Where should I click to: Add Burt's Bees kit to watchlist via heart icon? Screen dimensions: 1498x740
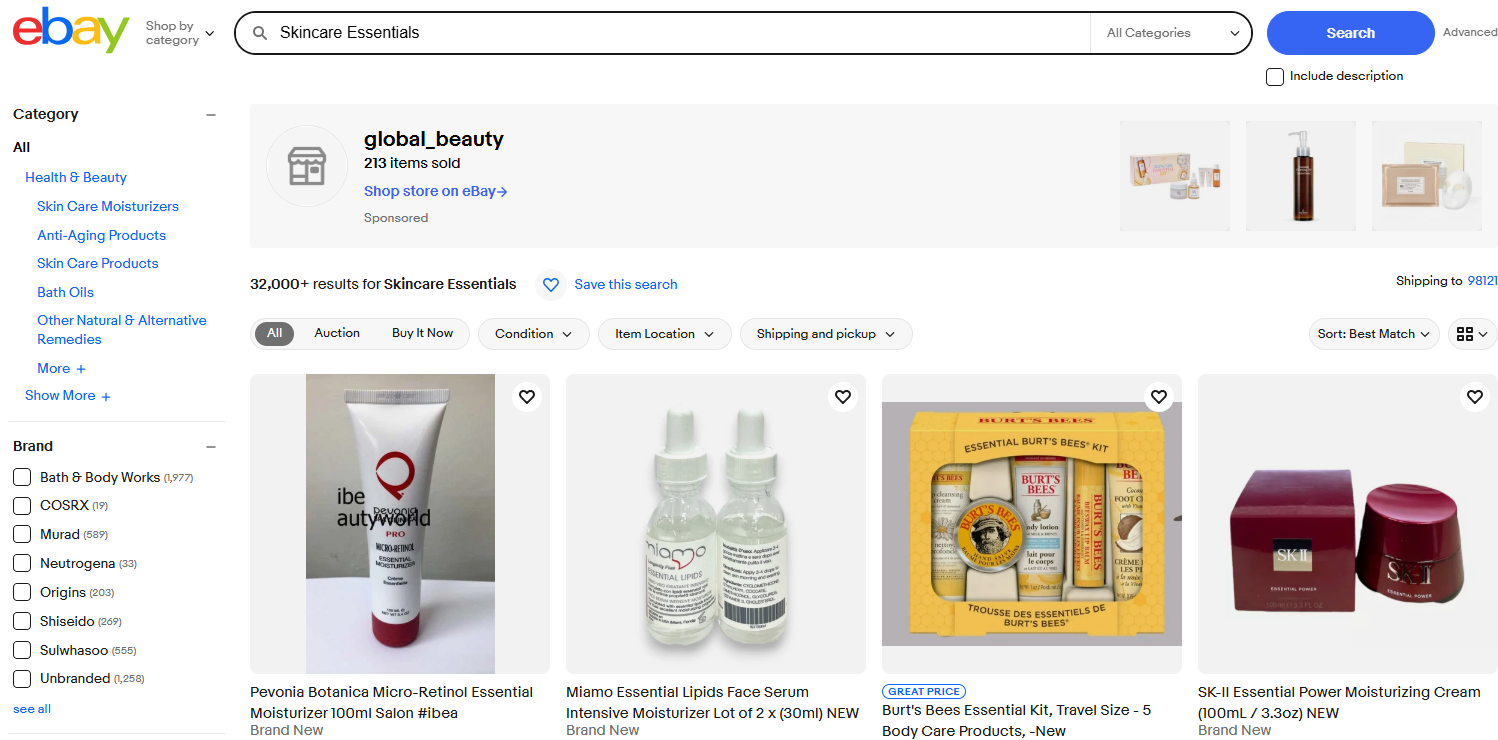click(1159, 397)
